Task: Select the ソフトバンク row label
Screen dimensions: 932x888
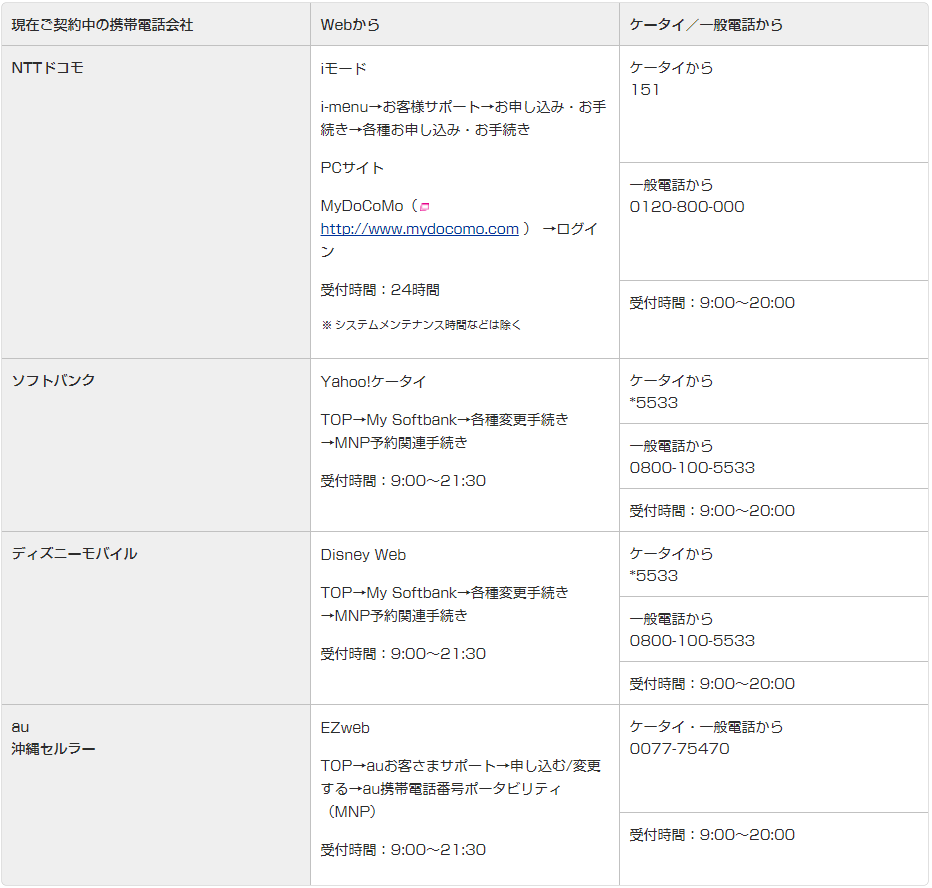Action: [53, 381]
